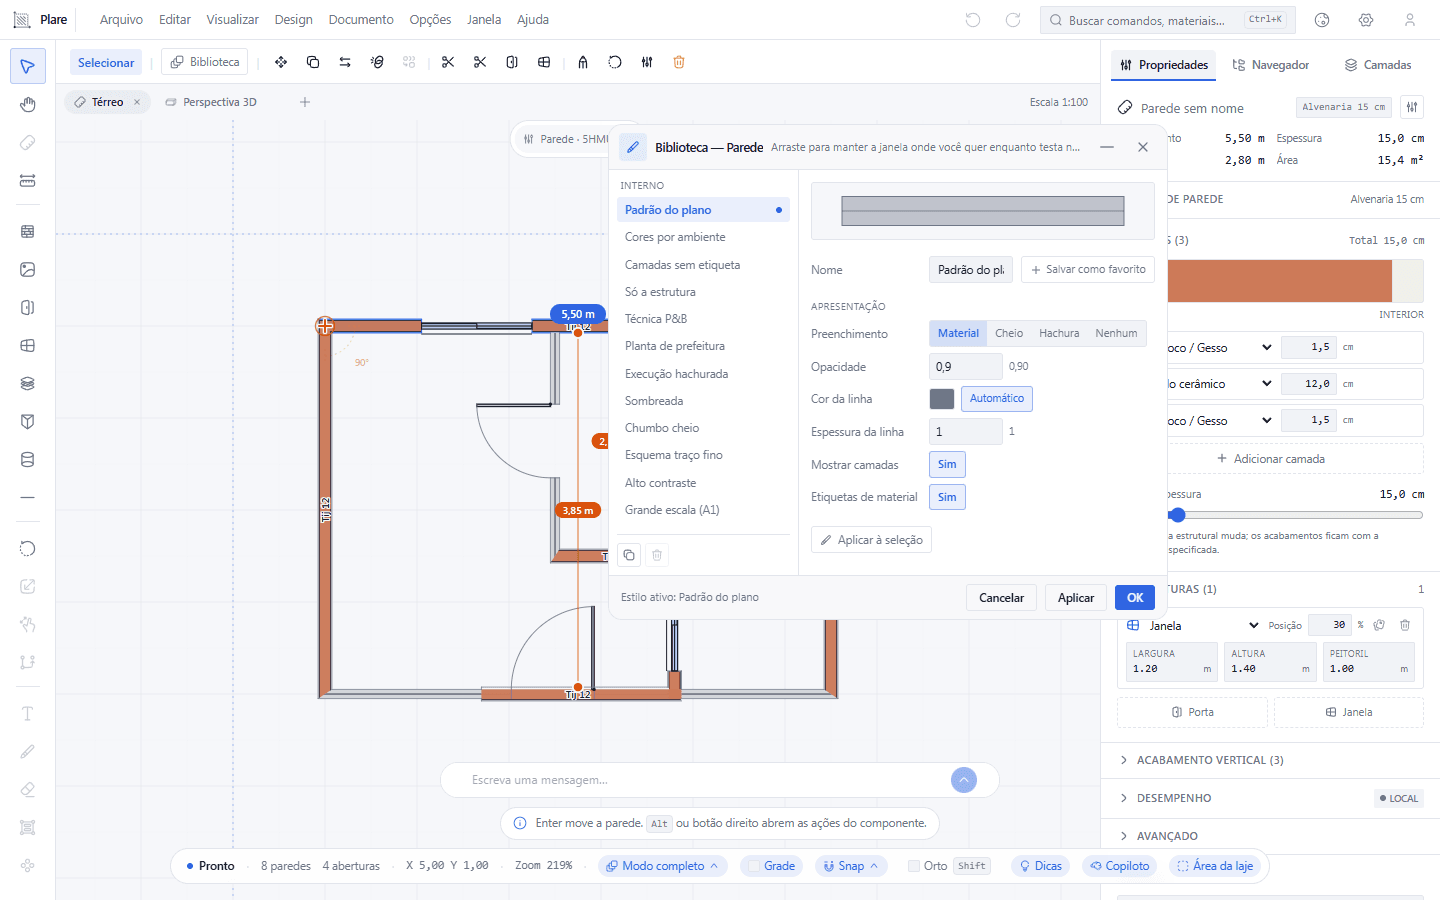Select the hand pan tool in left sidebar
The height and width of the screenshot is (900, 1440).
tap(27, 105)
